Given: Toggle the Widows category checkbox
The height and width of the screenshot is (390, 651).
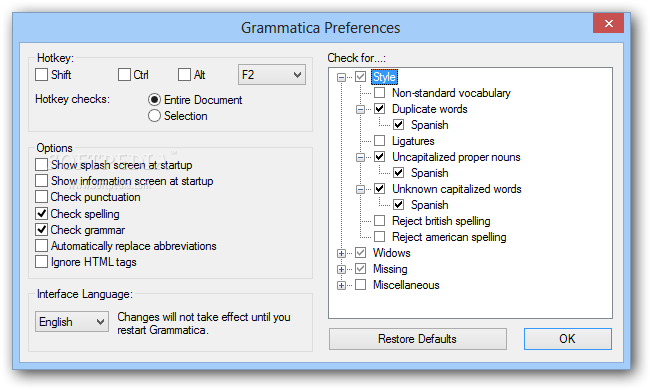Looking at the screenshot, I should [x=360, y=253].
